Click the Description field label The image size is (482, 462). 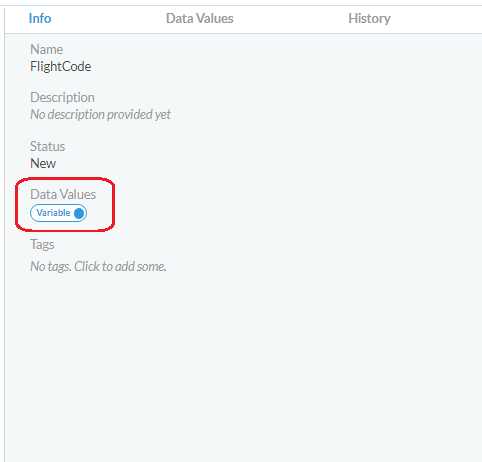(x=62, y=97)
